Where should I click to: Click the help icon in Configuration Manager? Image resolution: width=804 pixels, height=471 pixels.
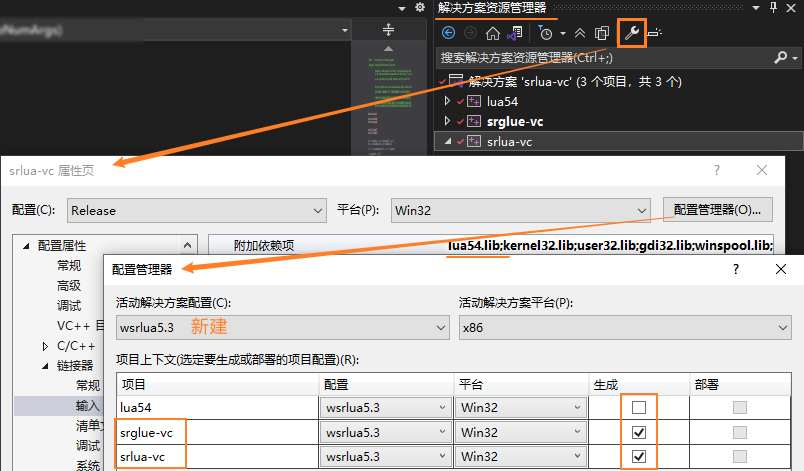click(736, 269)
